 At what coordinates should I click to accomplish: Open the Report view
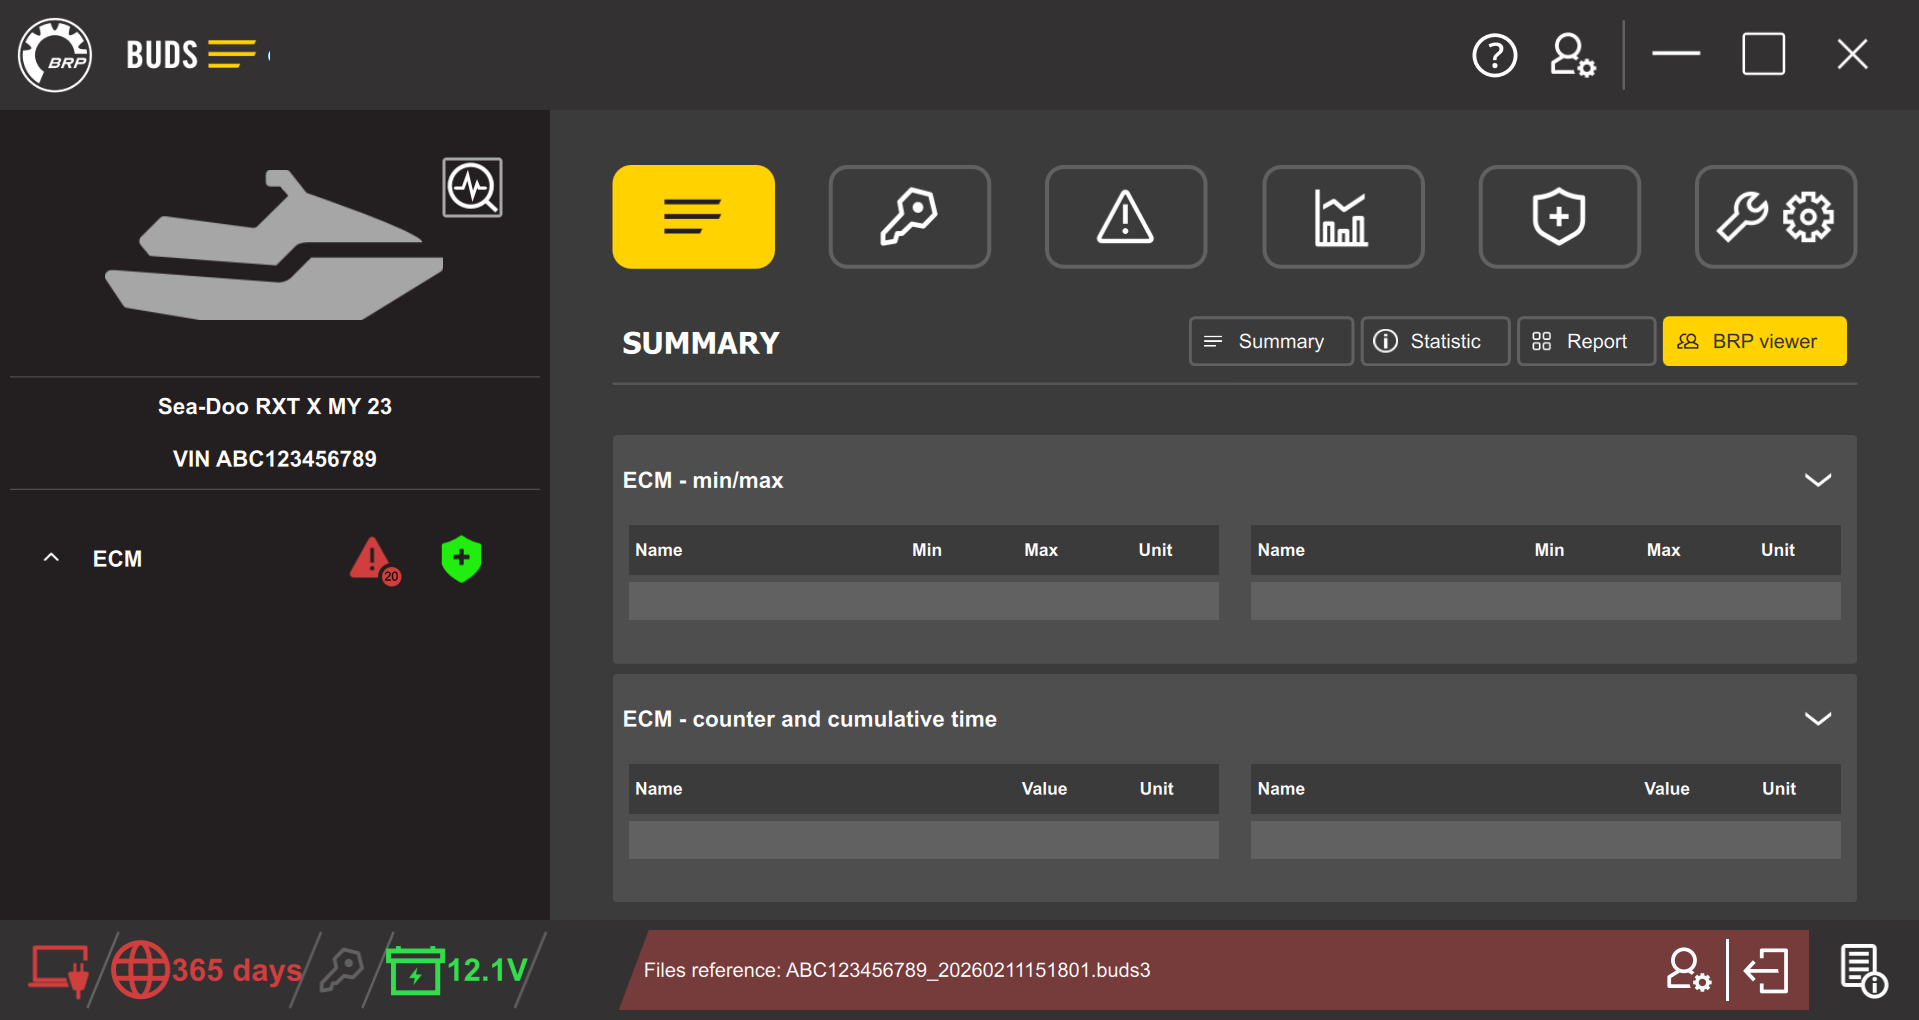[1585, 342]
